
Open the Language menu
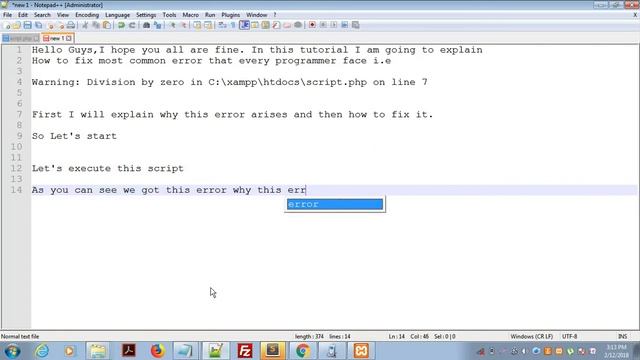click(x=117, y=15)
